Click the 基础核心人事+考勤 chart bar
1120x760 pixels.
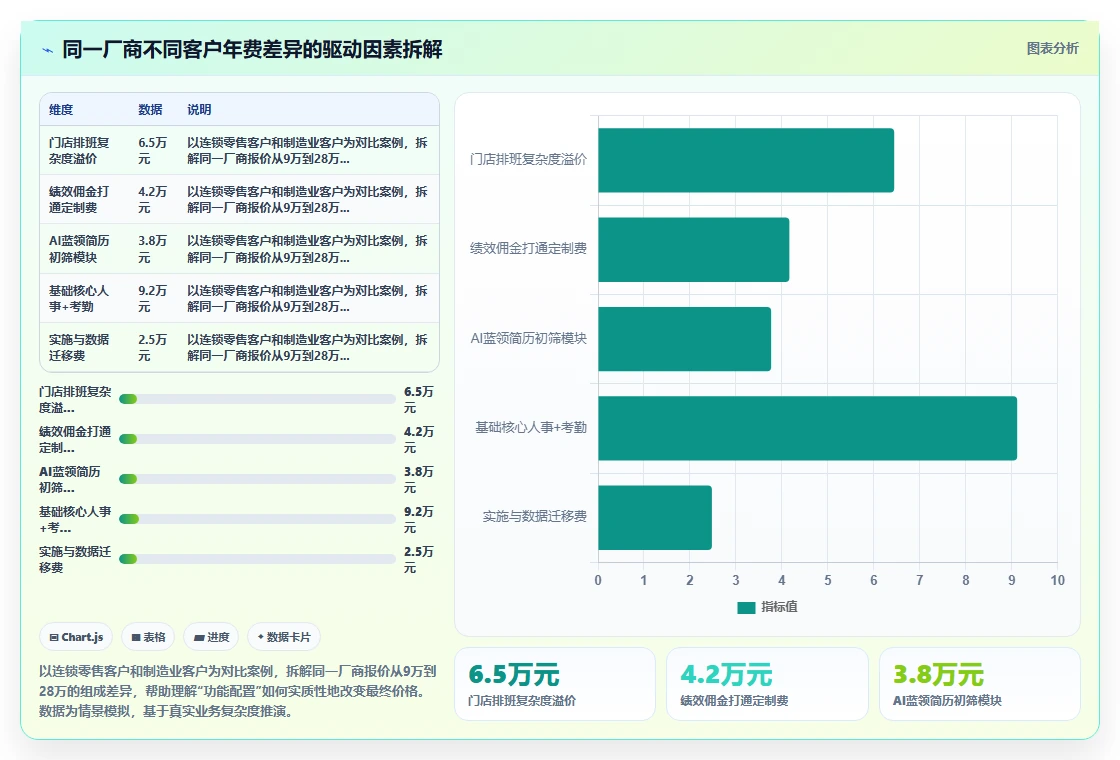[x=807, y=428]
